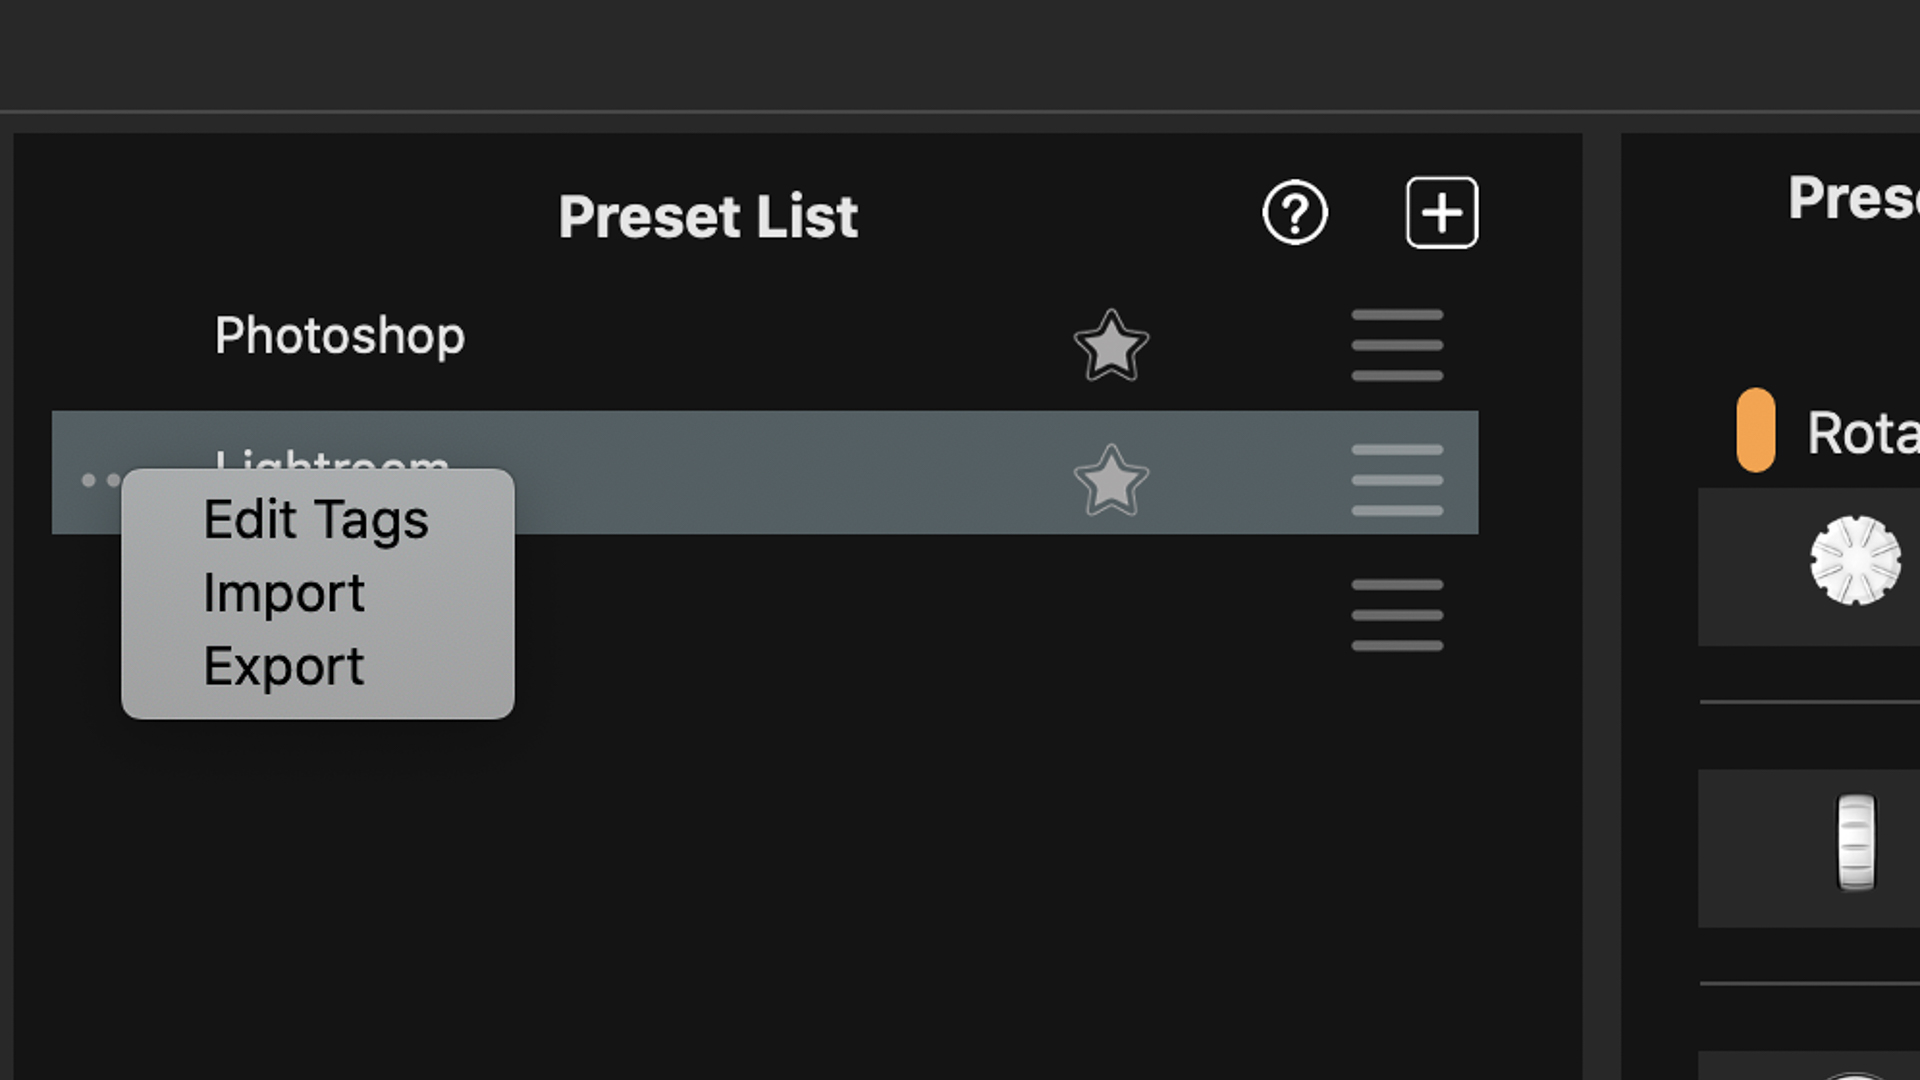Favorite the Photoshop preset with the star
The image size is (1920, 1080).
(x=1110, y=346)
